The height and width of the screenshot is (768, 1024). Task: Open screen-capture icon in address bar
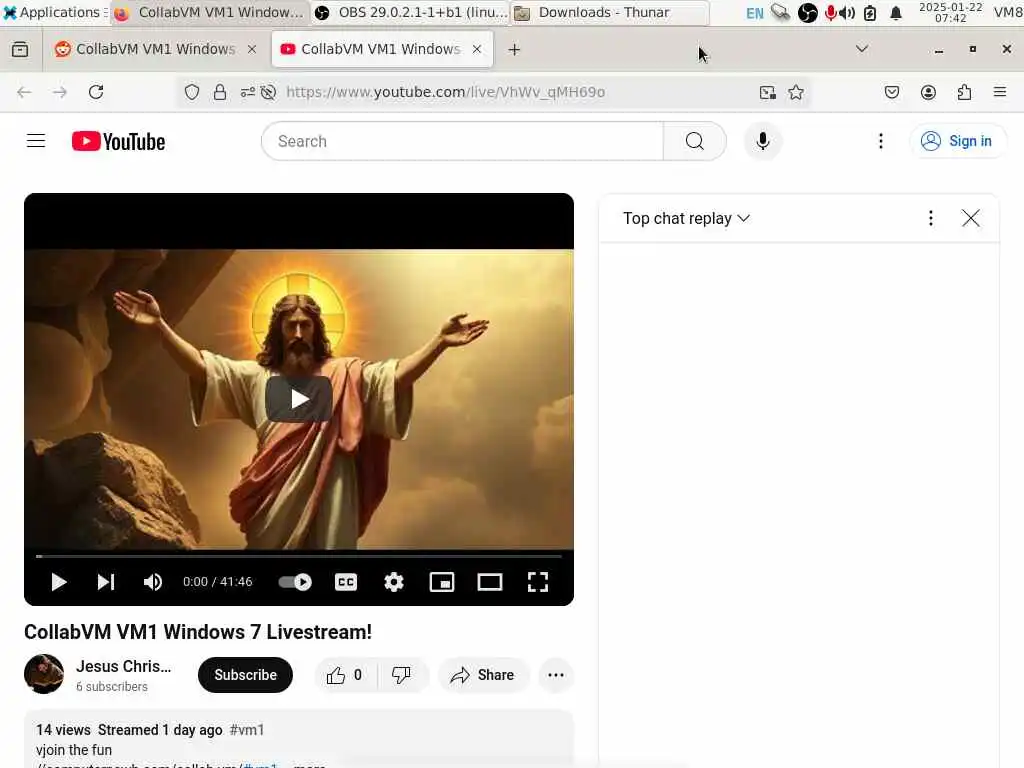click(767, 92)
